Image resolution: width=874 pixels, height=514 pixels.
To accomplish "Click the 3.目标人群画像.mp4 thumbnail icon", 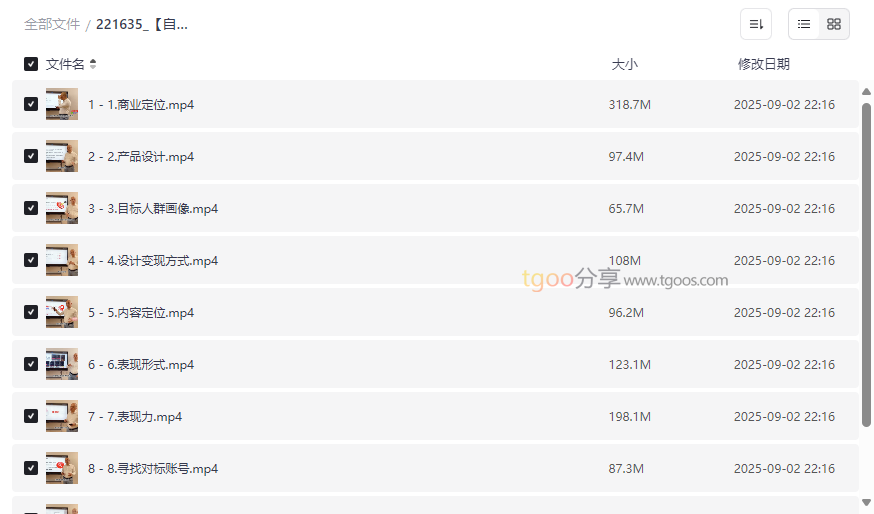I will point(62,208).
